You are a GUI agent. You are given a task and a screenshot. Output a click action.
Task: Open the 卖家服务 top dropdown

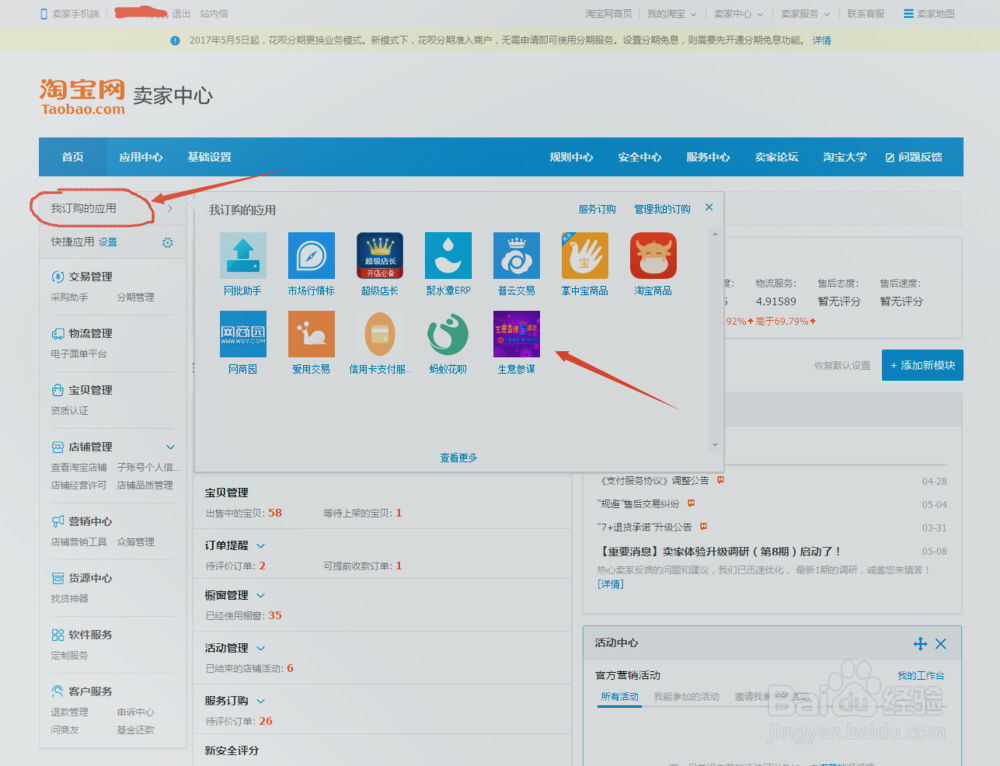pos(805,14)
